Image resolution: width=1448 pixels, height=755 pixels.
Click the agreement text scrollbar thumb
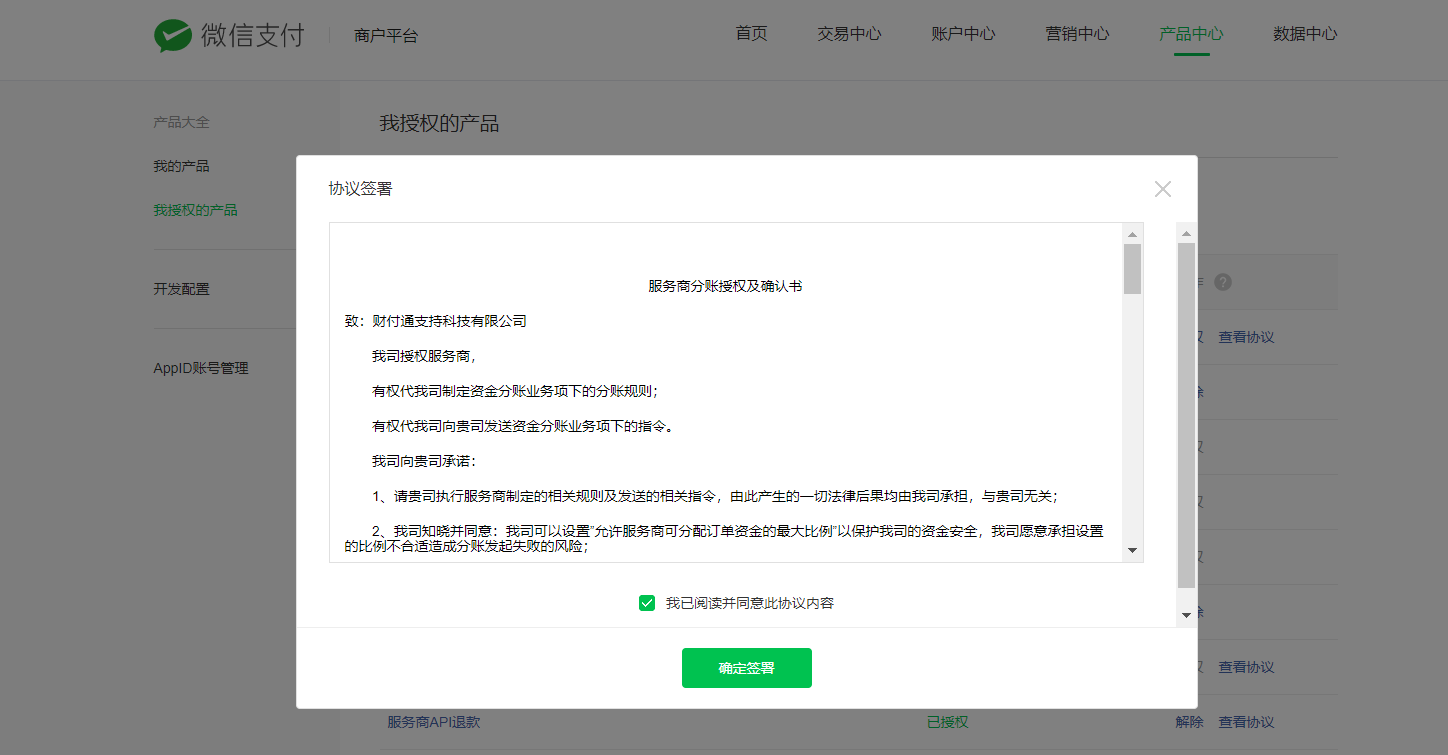(1132, 269)
